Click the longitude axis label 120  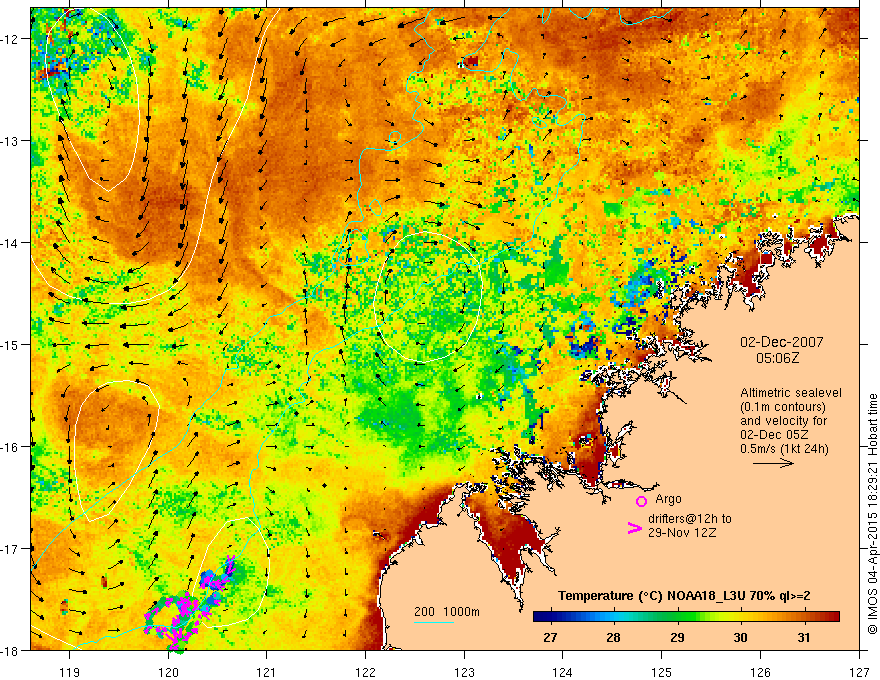(x=168, y=672)
